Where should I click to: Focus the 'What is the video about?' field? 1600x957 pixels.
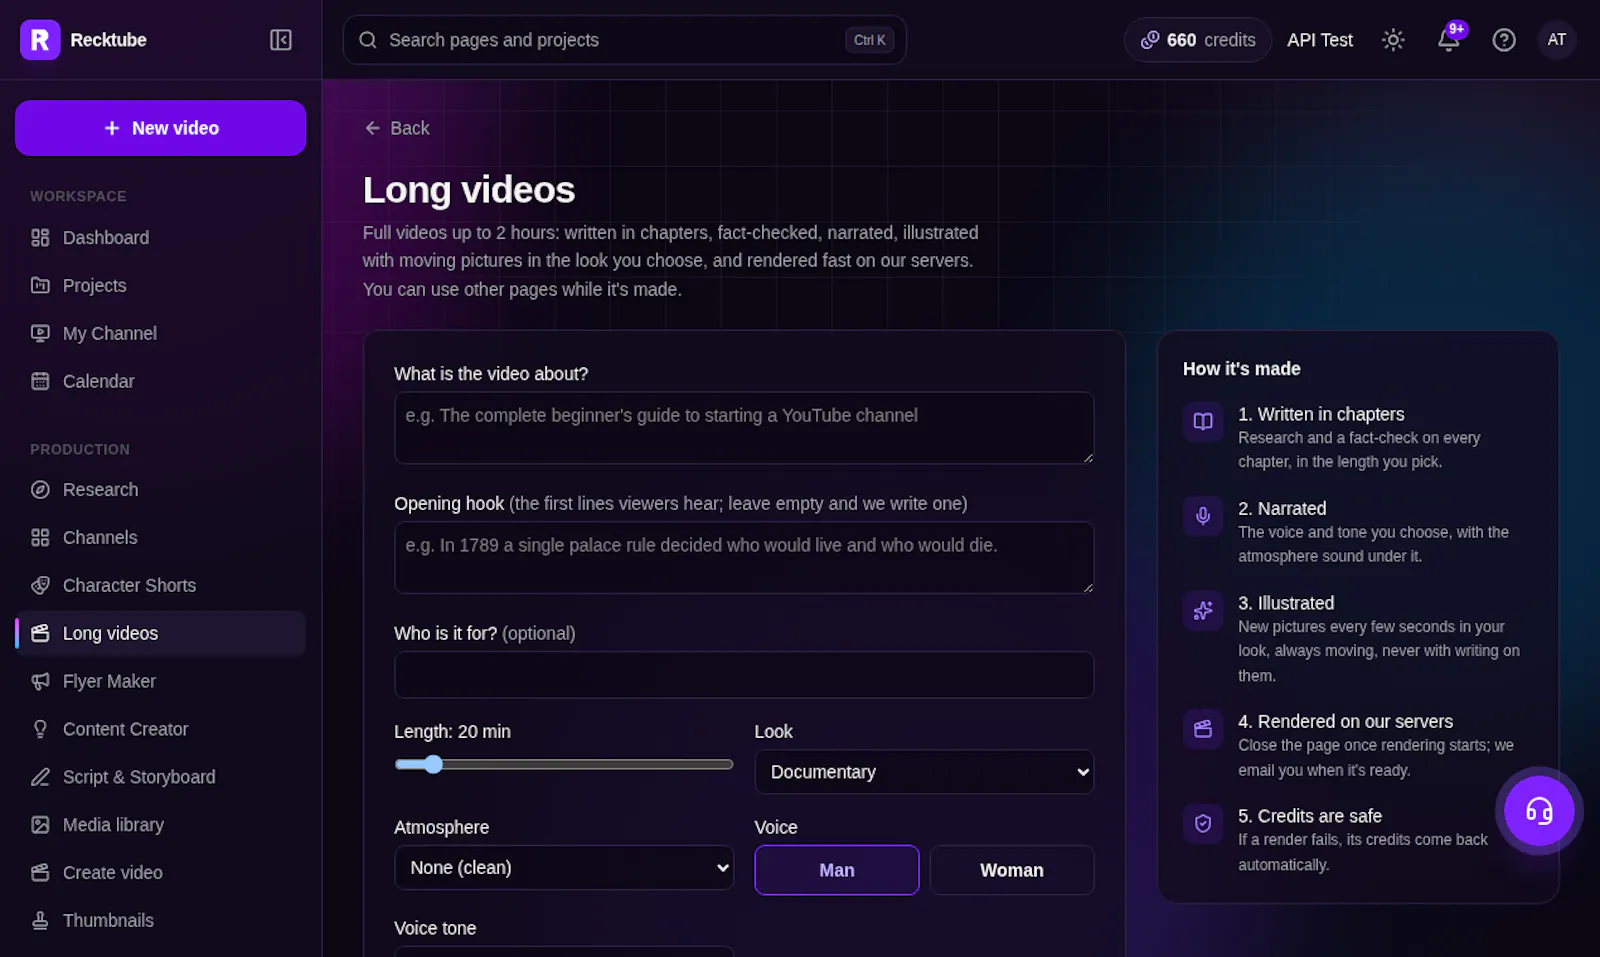point(744,428)
